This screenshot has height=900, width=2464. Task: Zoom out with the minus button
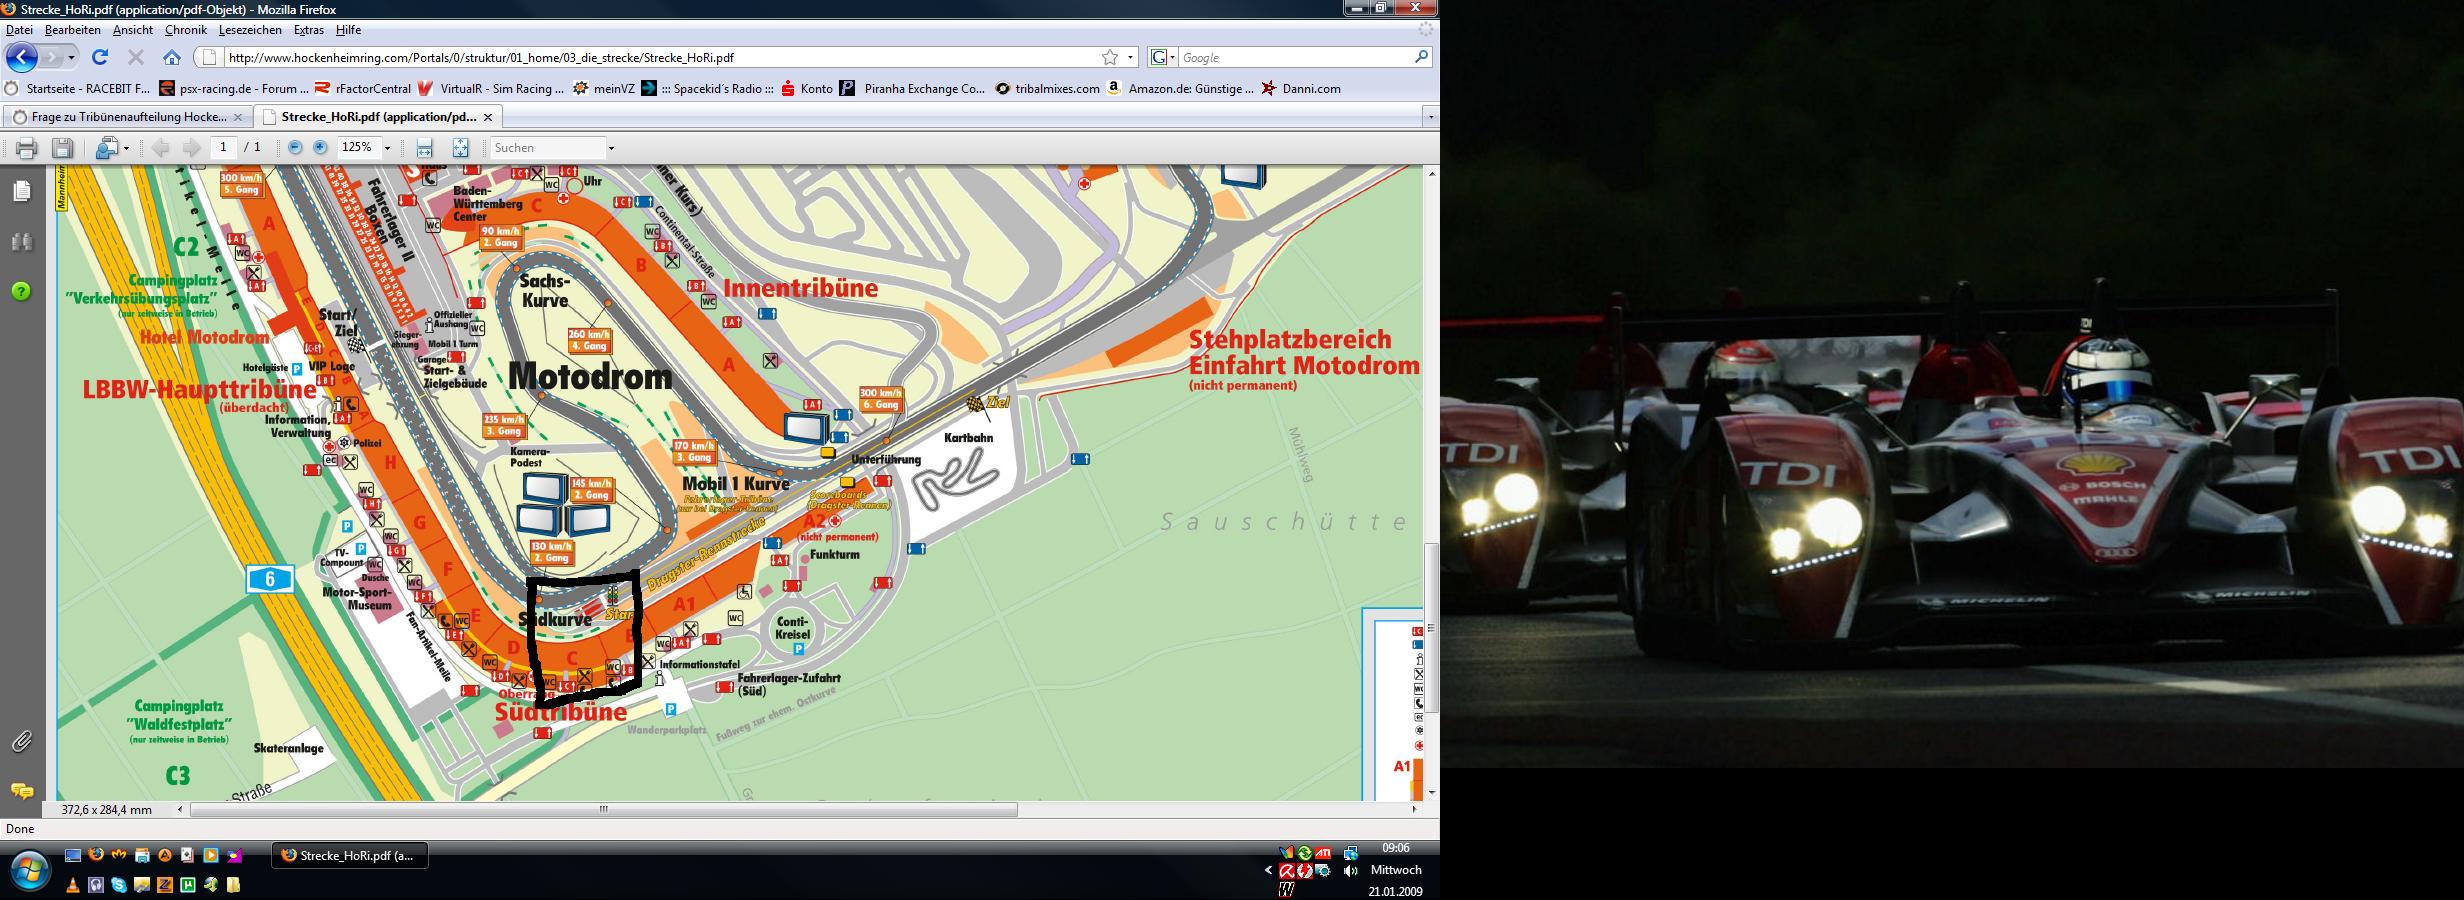point(295,147)
